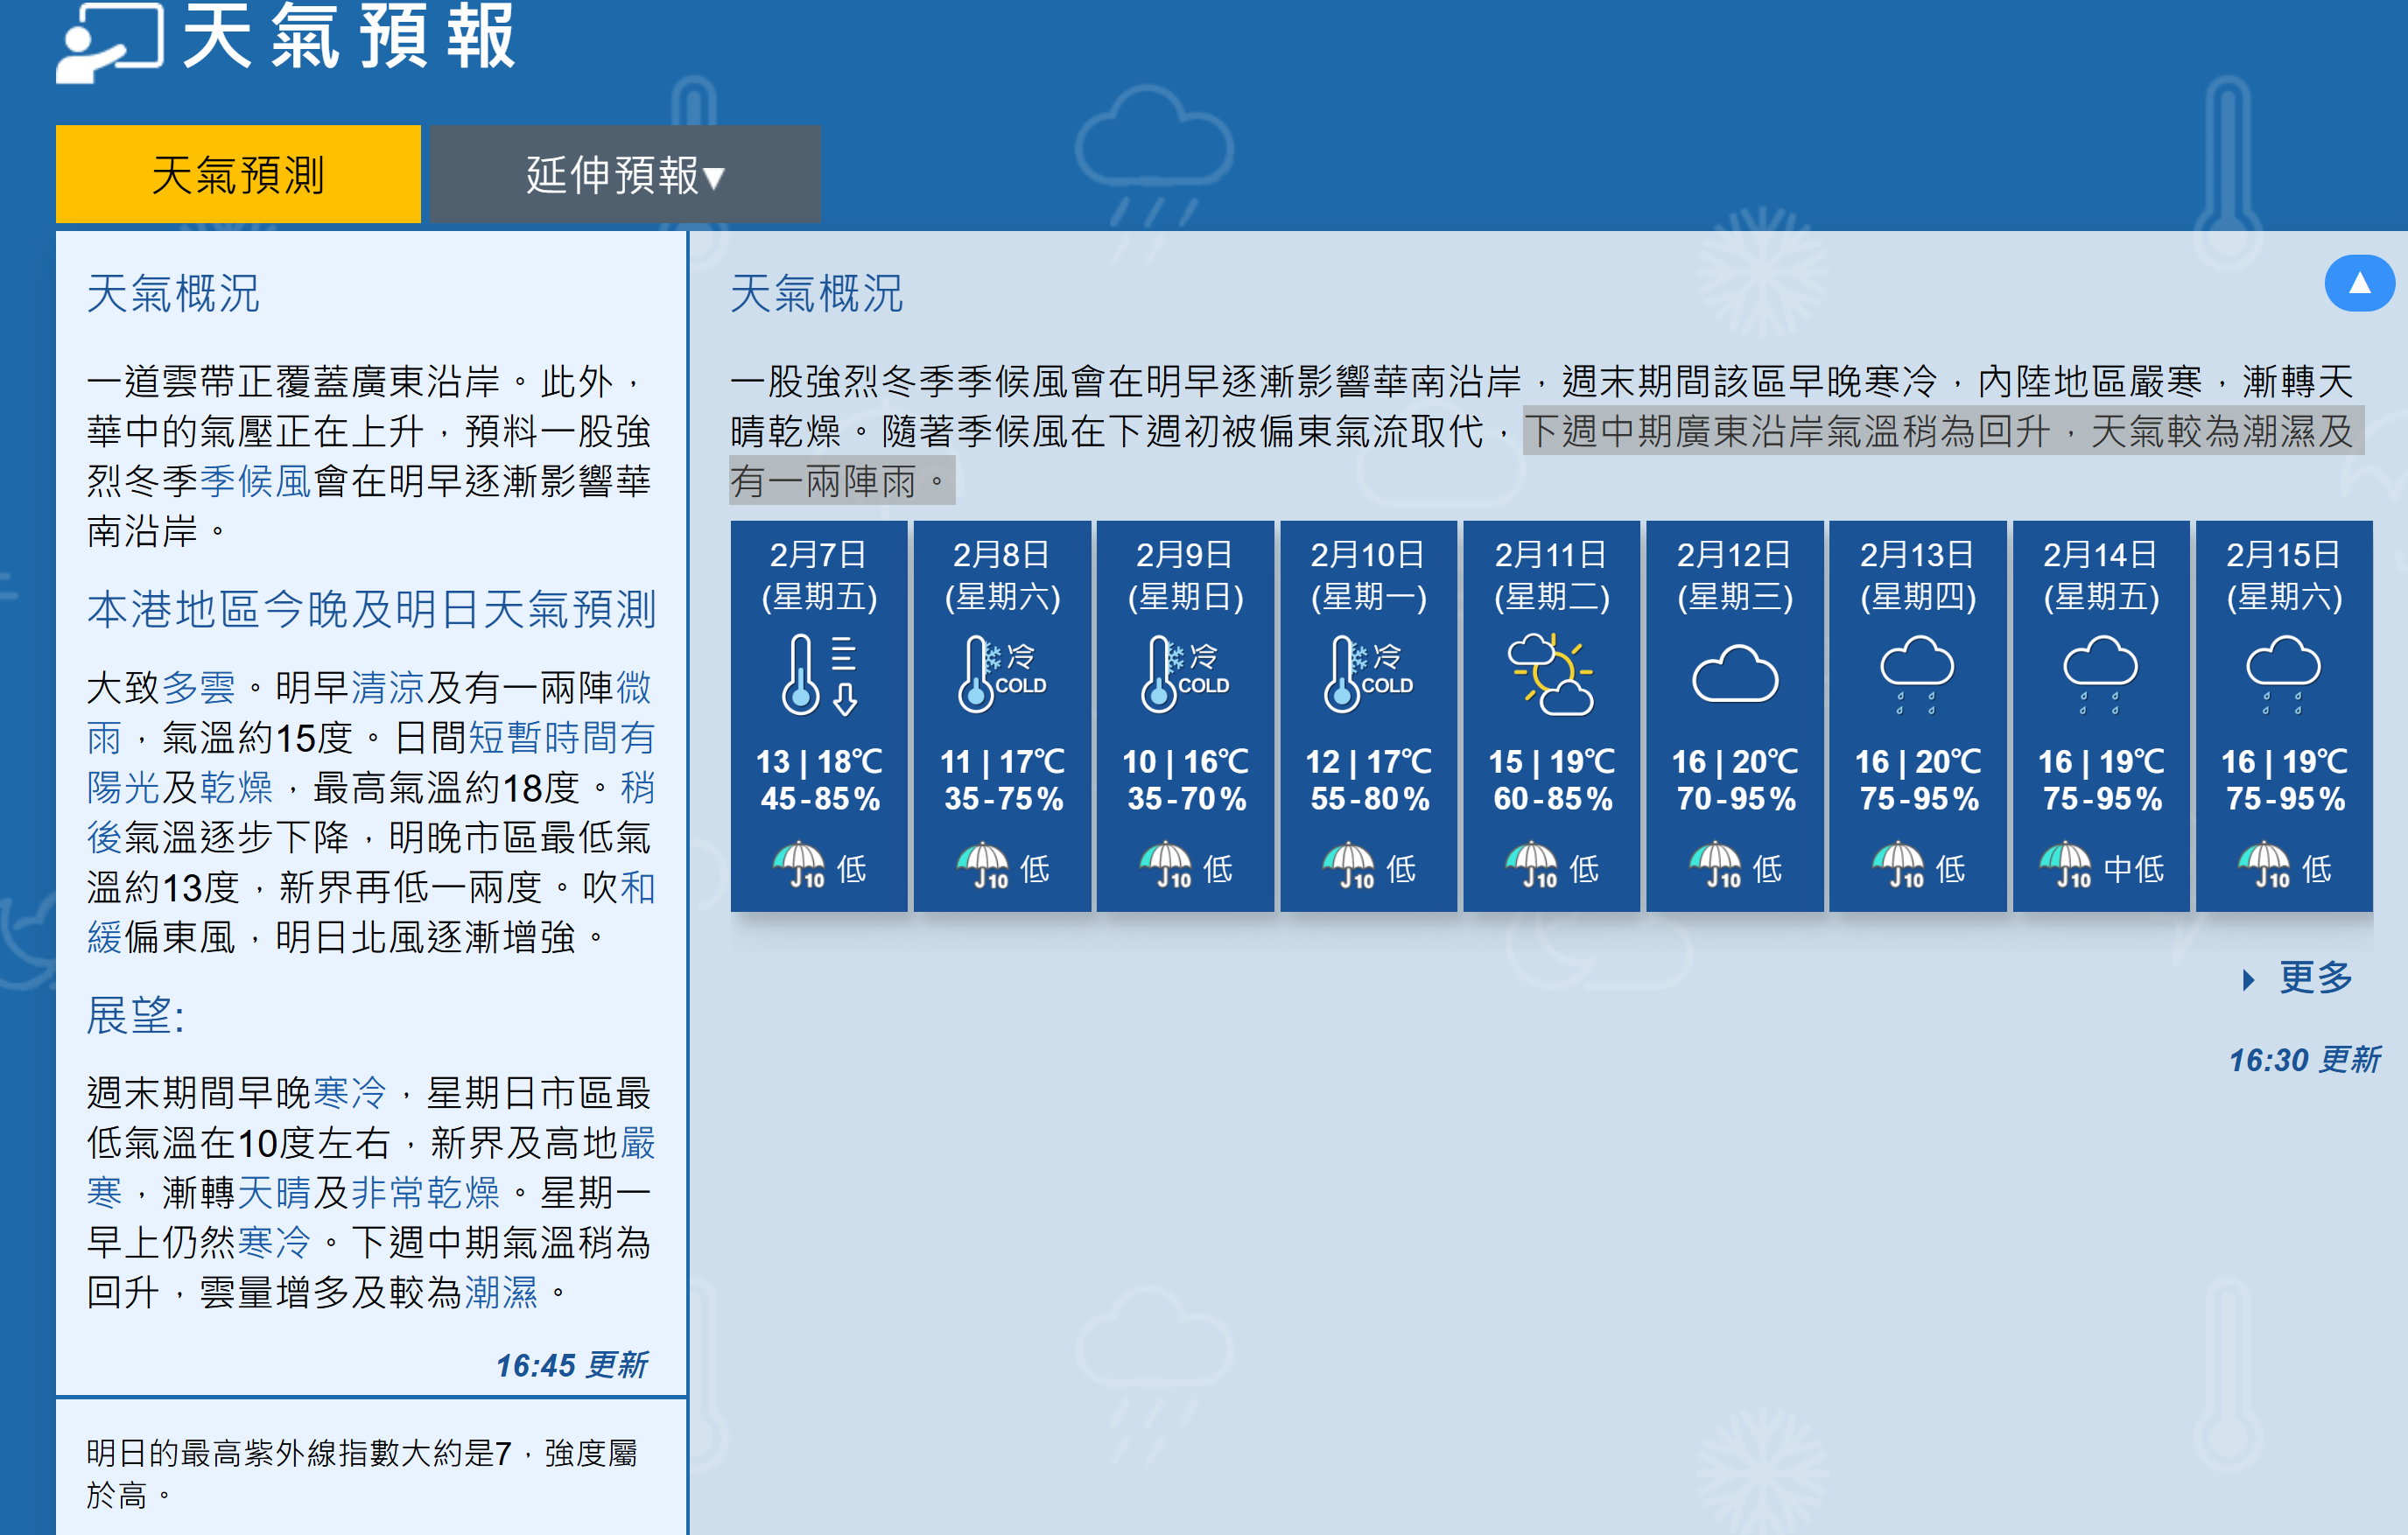Open the 延伸預報 dropdown tab

[x=625, y=175]
